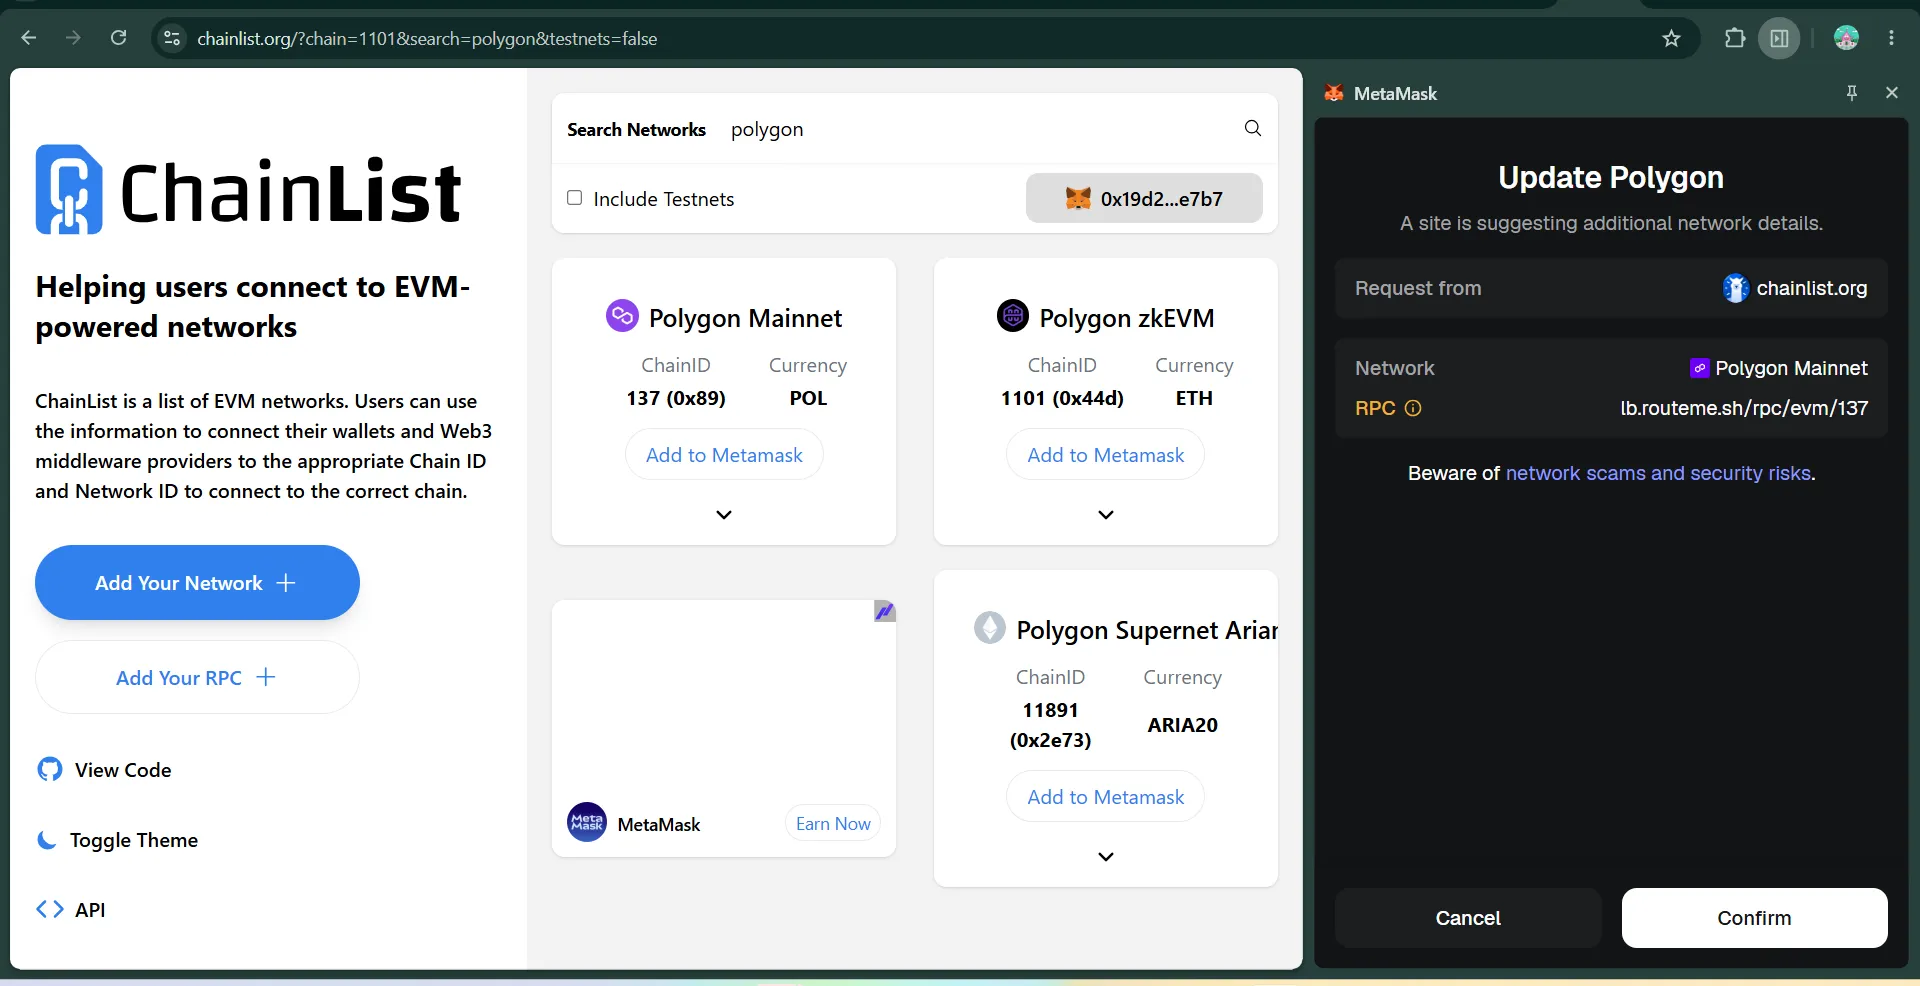
Task: Go back to the previous page
Action: click(x=29, y=38)
